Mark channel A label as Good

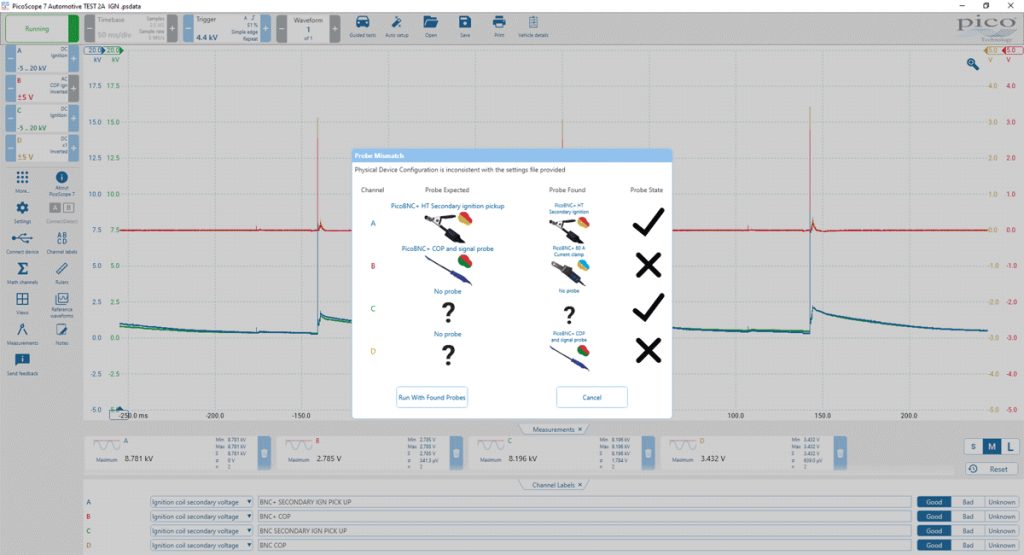click(934, 502)
